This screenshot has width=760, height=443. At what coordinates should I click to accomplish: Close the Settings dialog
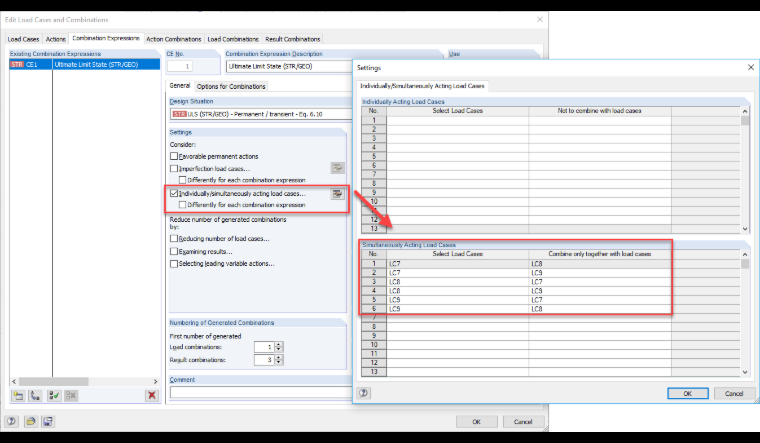pos(750,67)
